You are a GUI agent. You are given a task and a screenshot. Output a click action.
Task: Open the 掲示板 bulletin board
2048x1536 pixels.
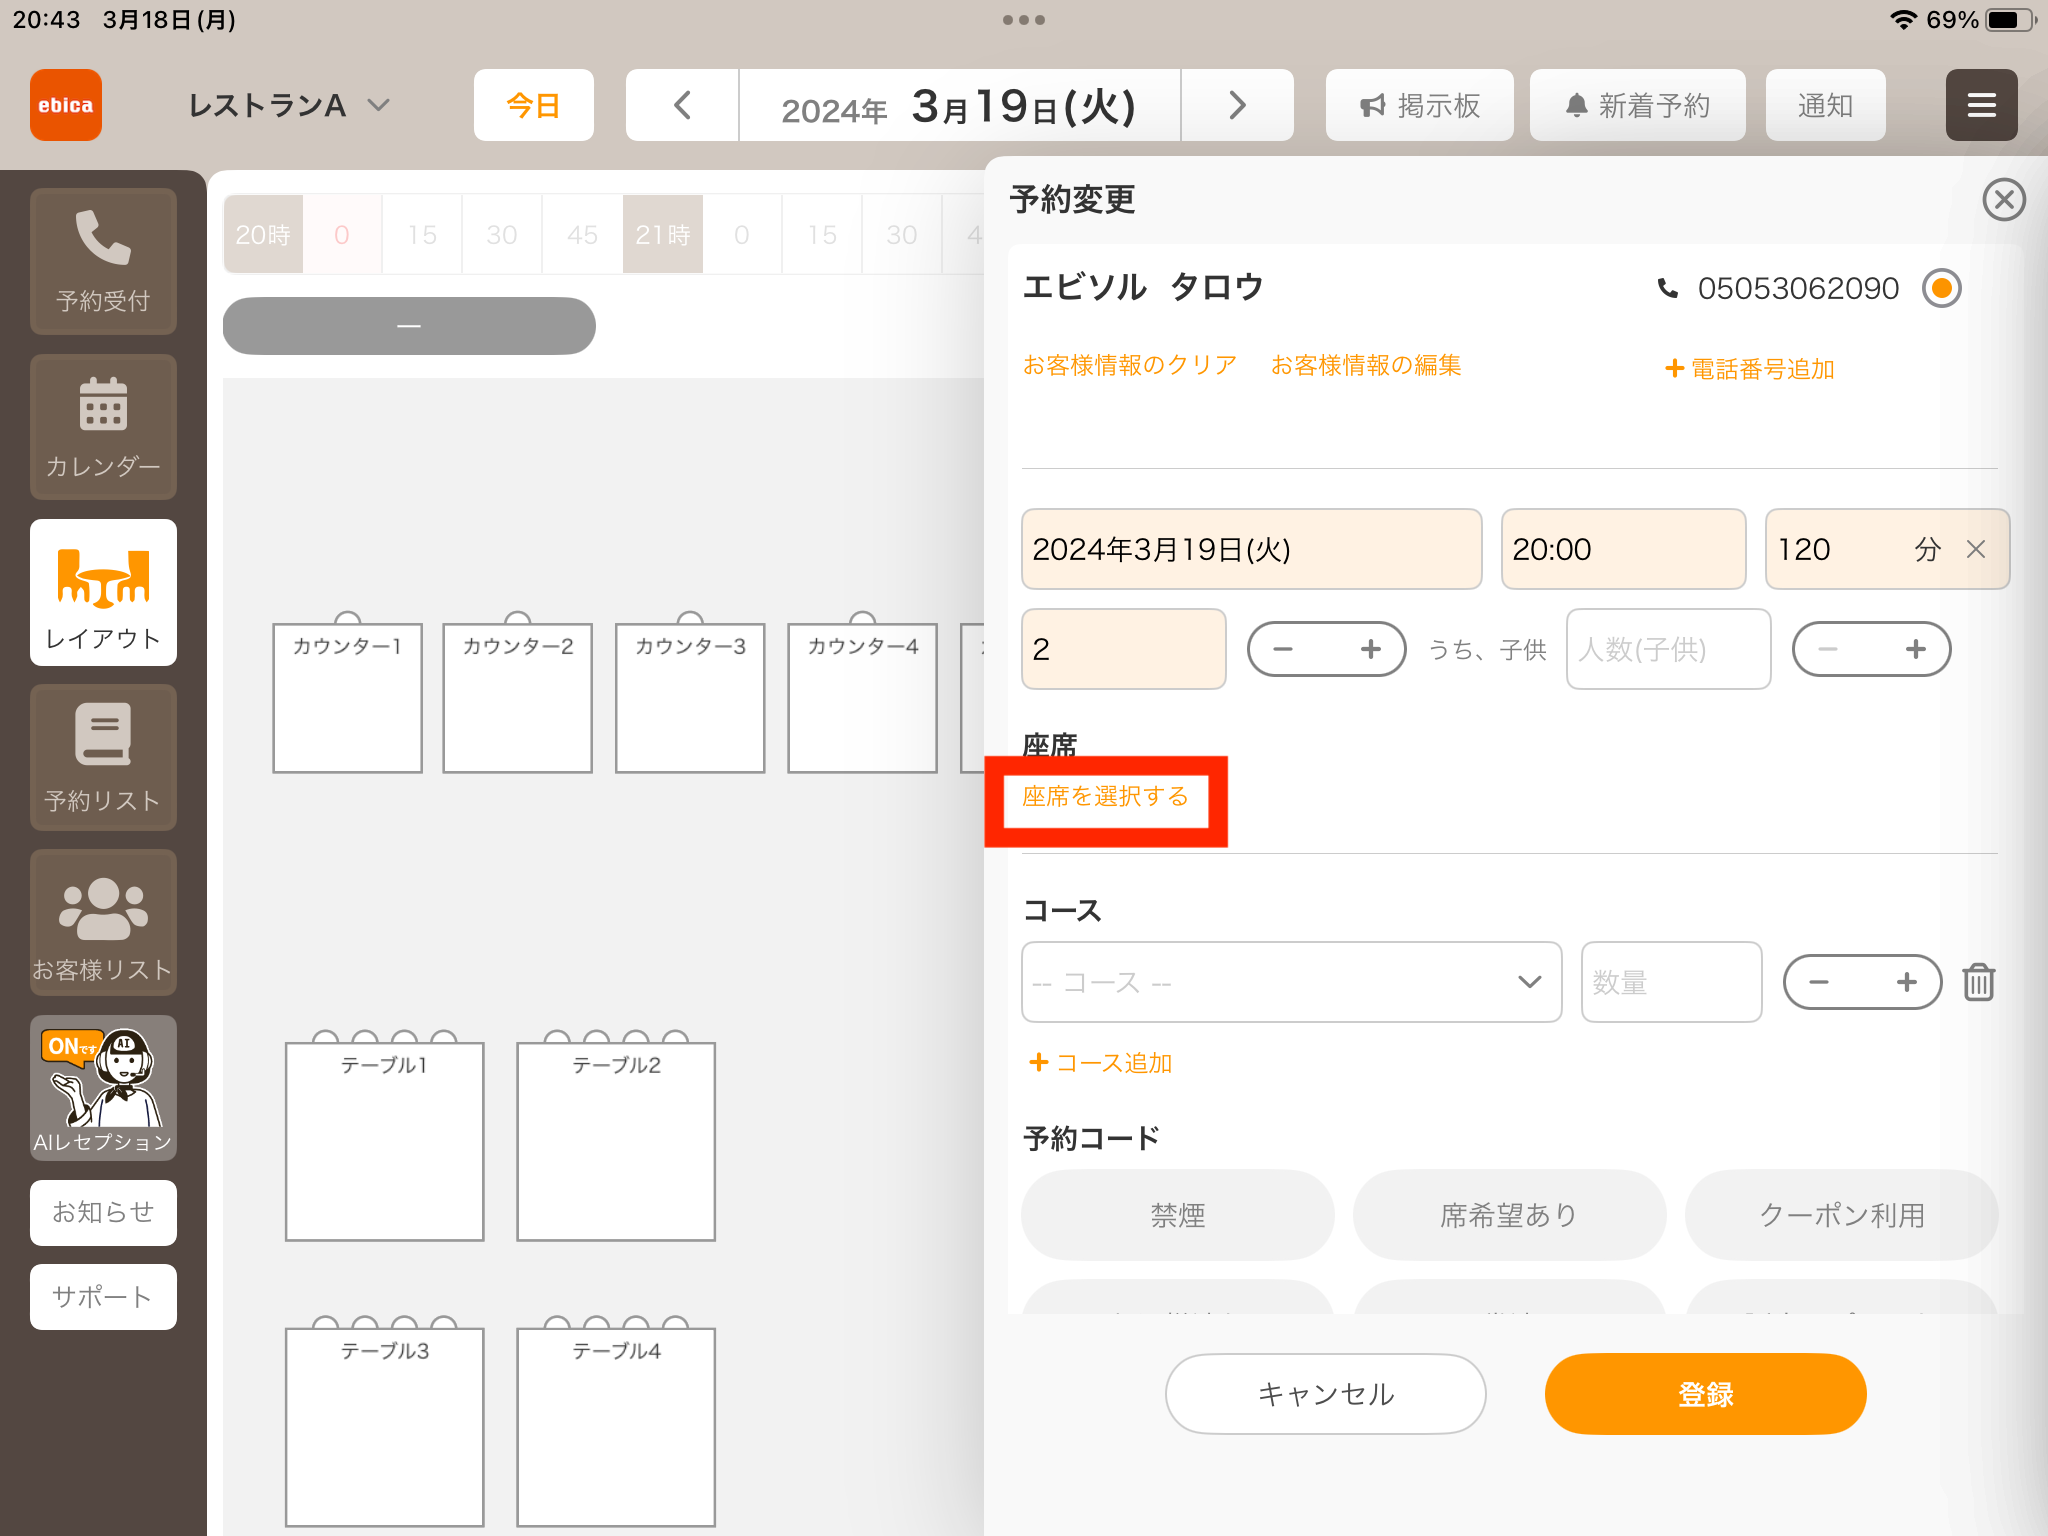1420,105
